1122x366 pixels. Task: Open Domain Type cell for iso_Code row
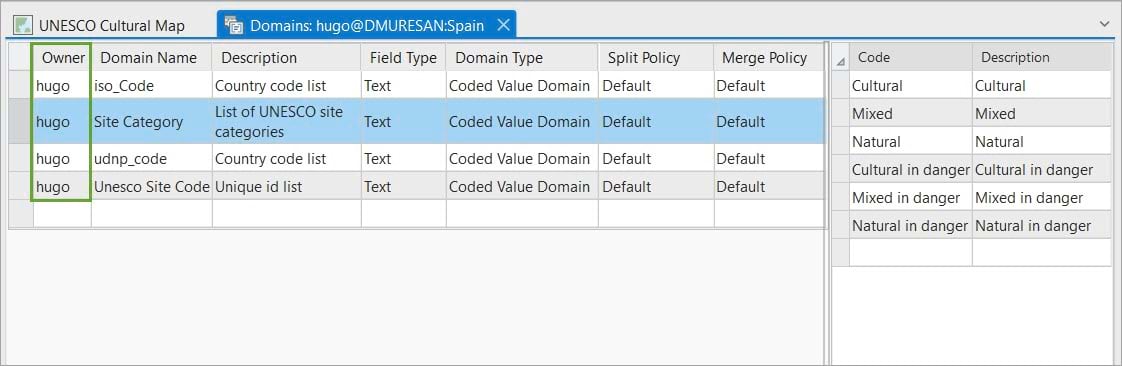(522, 85)
